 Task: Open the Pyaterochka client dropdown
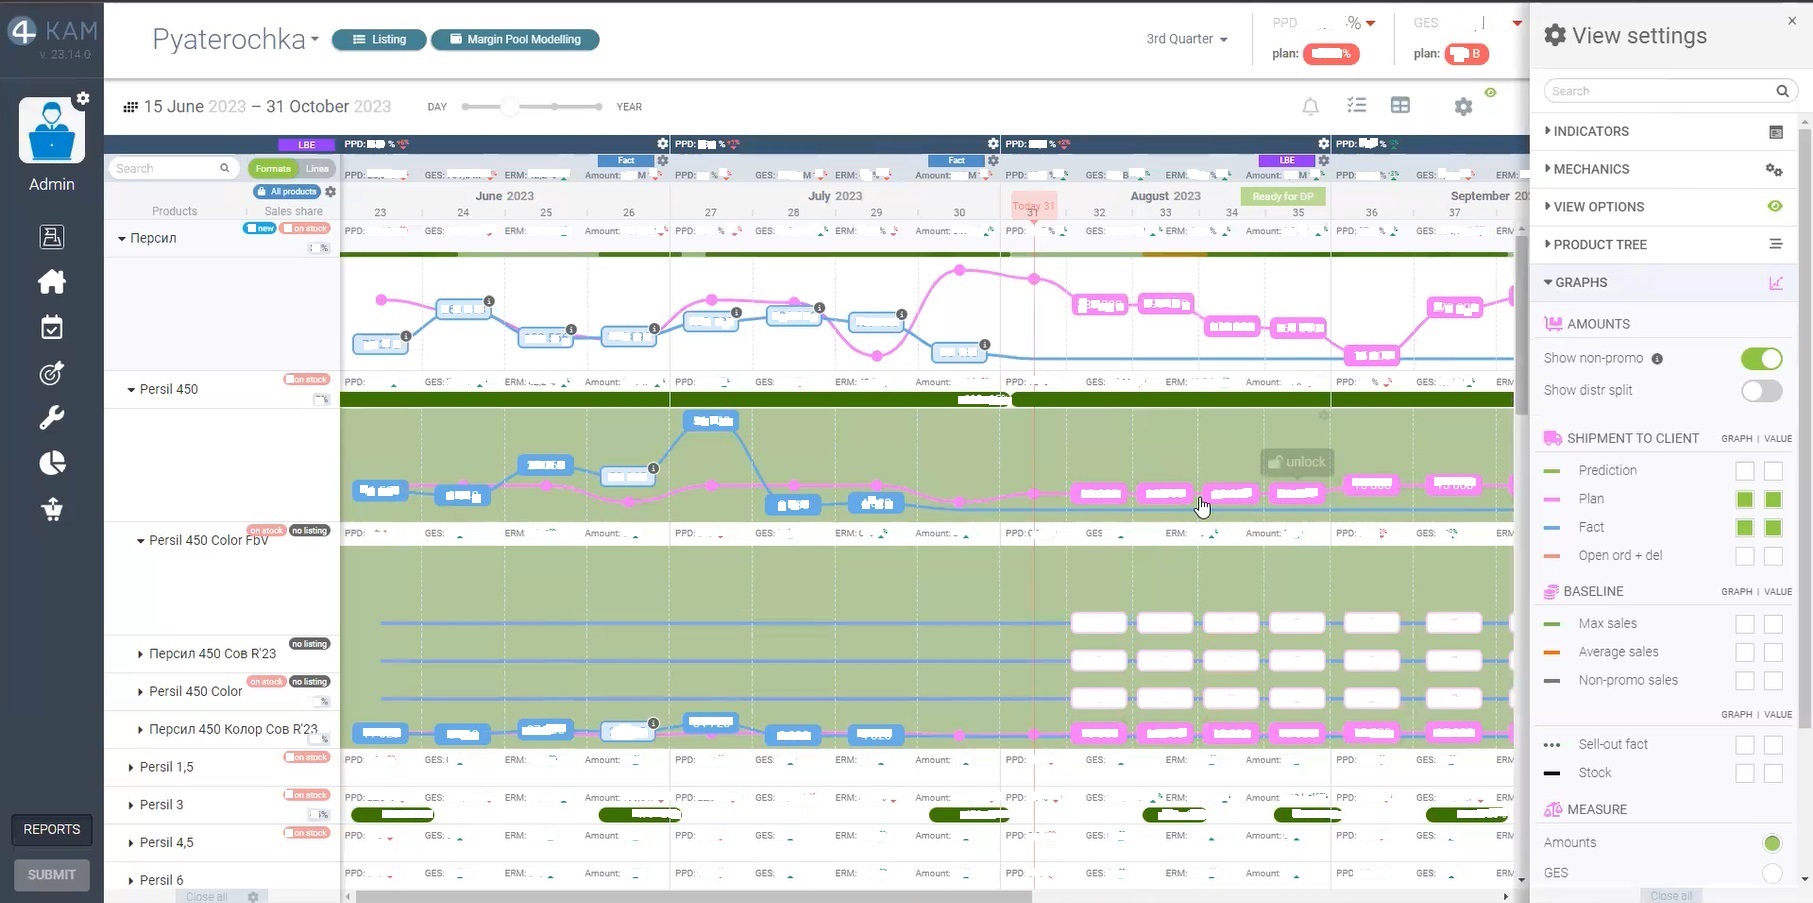point(236,39)
